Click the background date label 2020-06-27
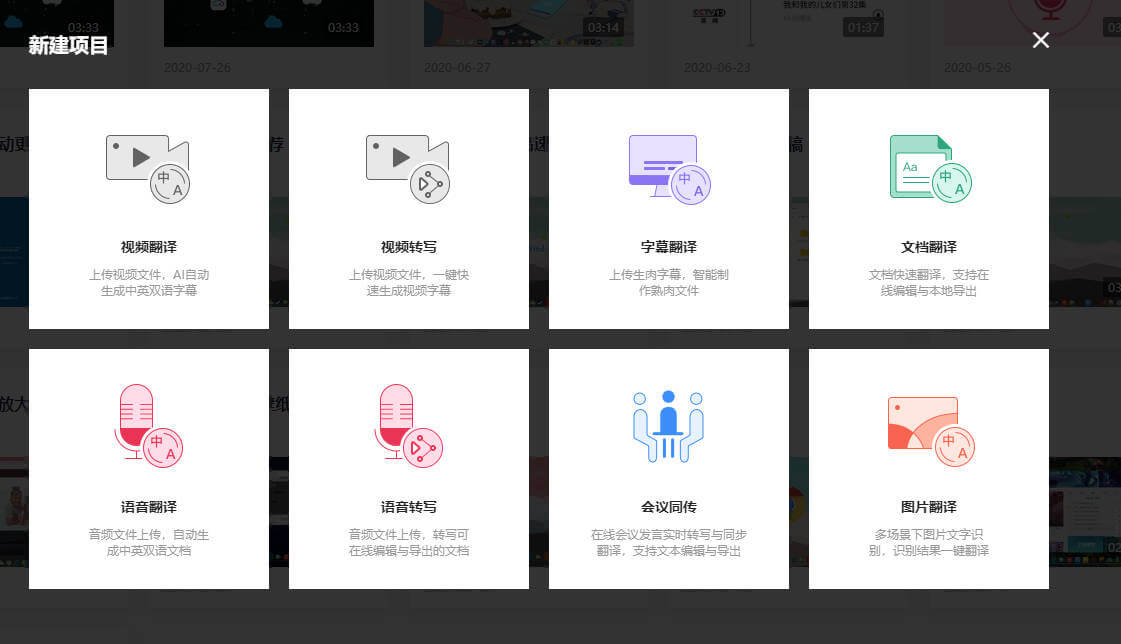1121x644 pixels. (458, 68)
